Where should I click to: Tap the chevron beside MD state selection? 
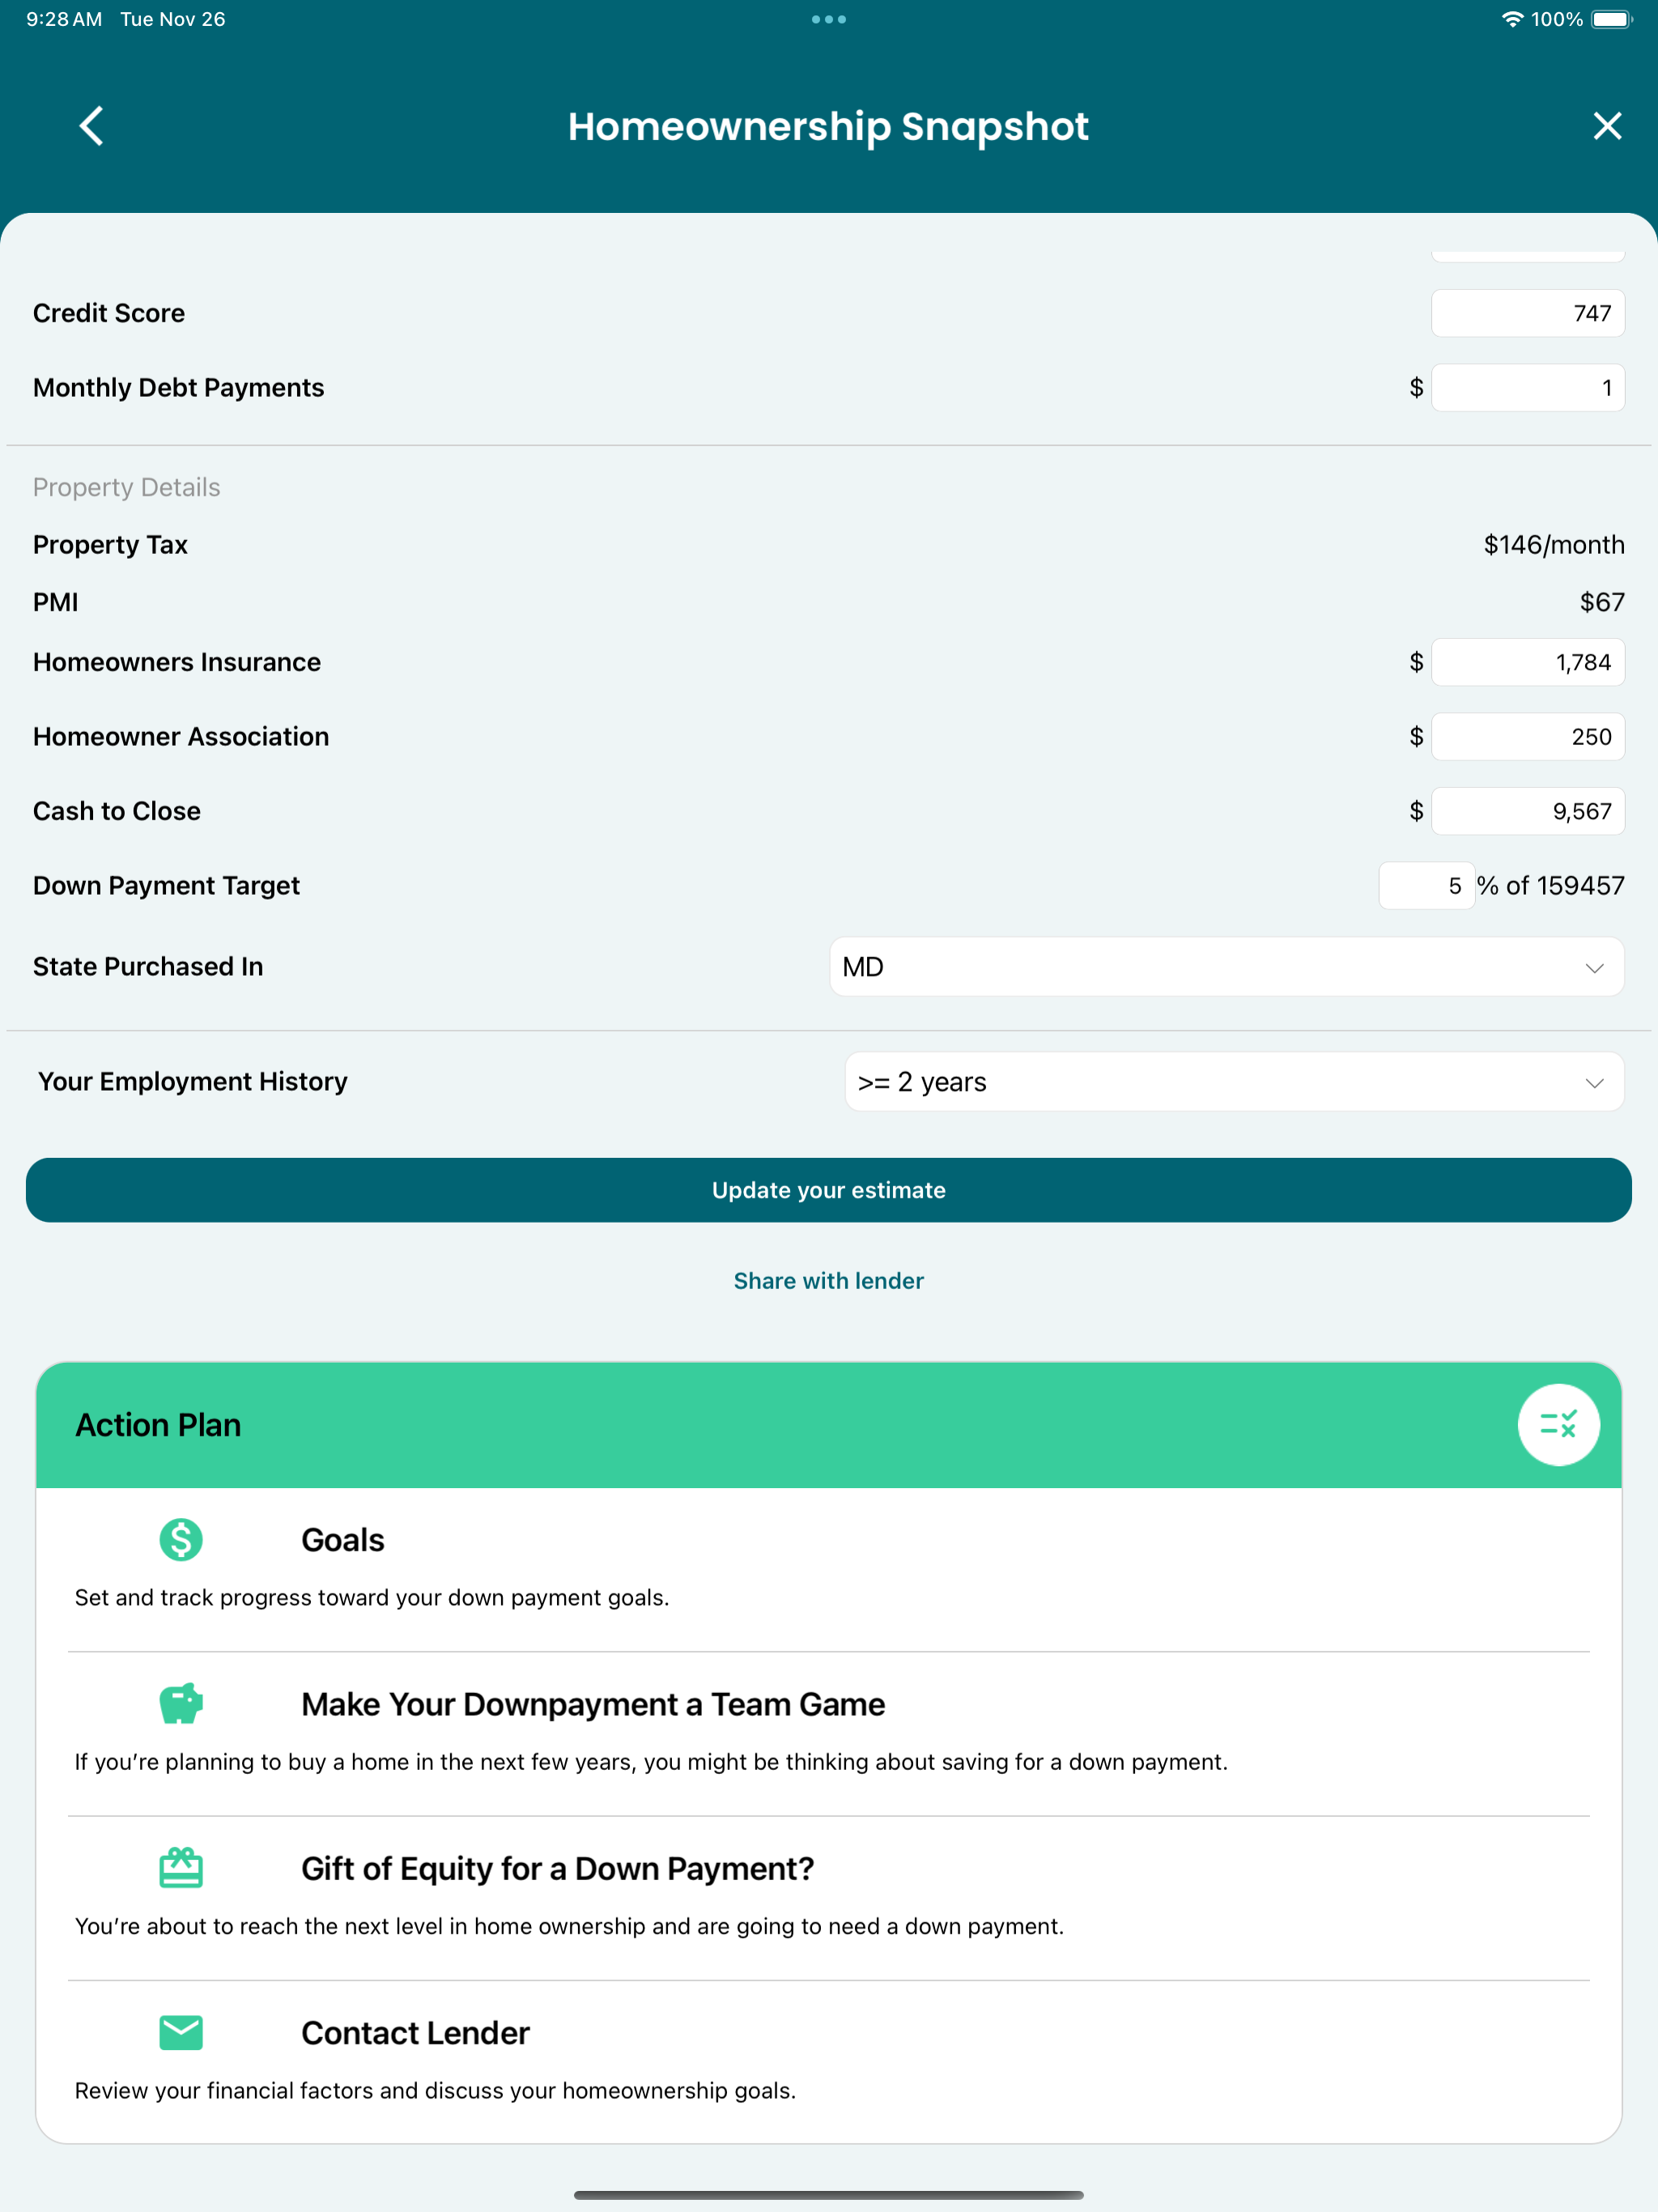[1594, 968]
